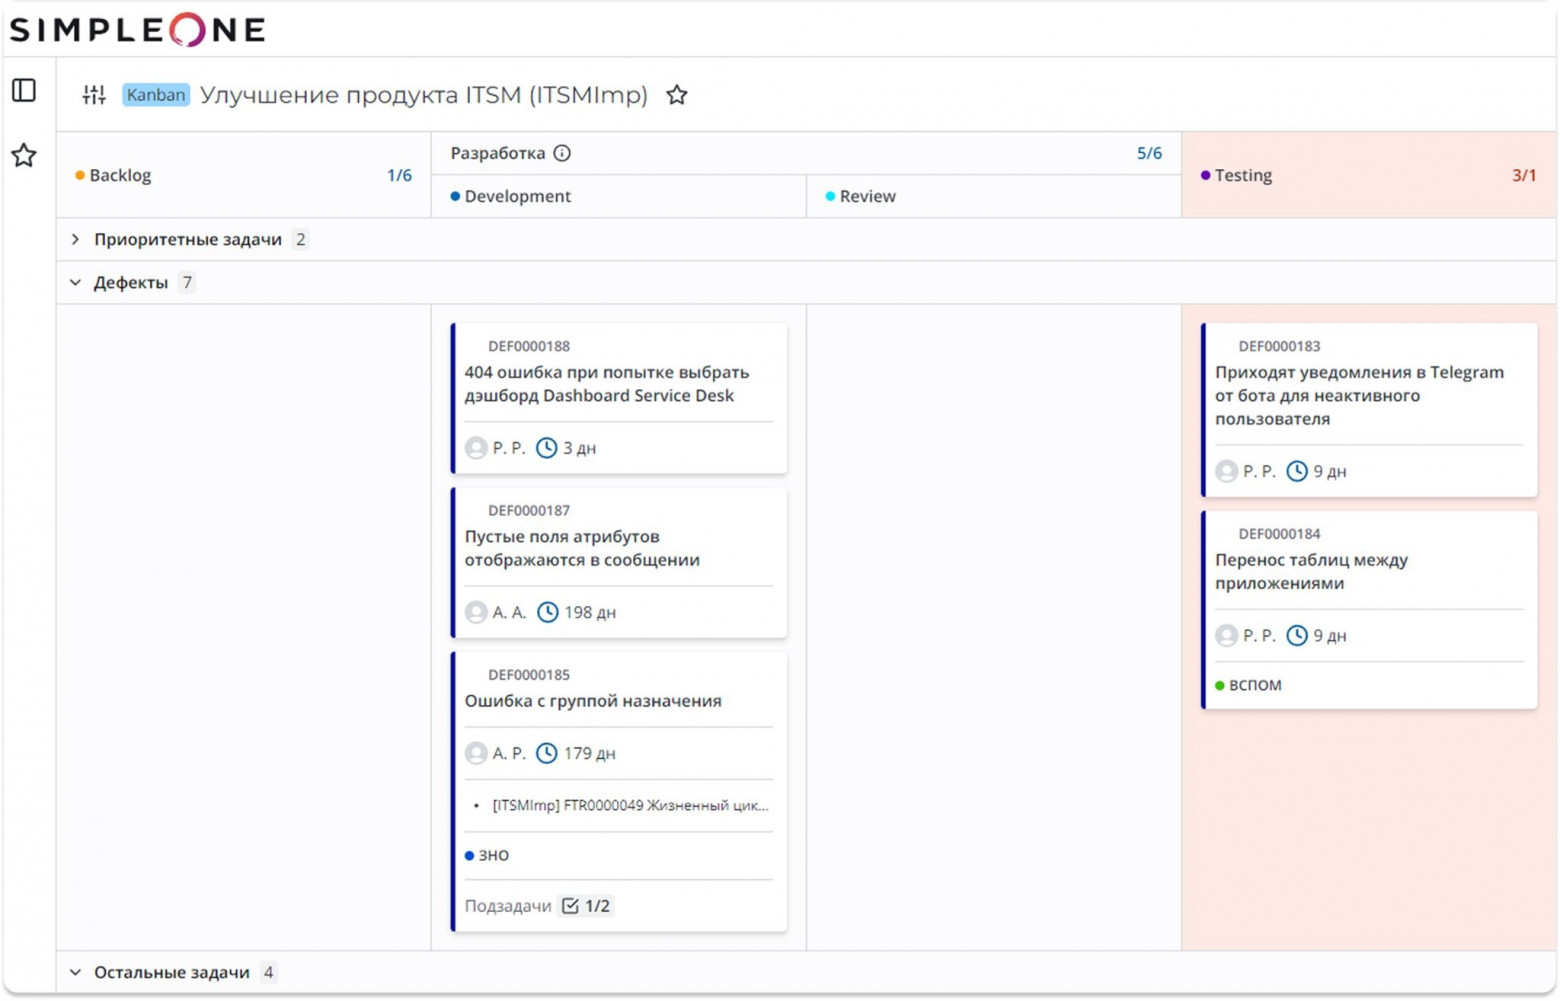
Task: Click the ЗНО tag on DEF0000185 card
Action: point(487,855)
